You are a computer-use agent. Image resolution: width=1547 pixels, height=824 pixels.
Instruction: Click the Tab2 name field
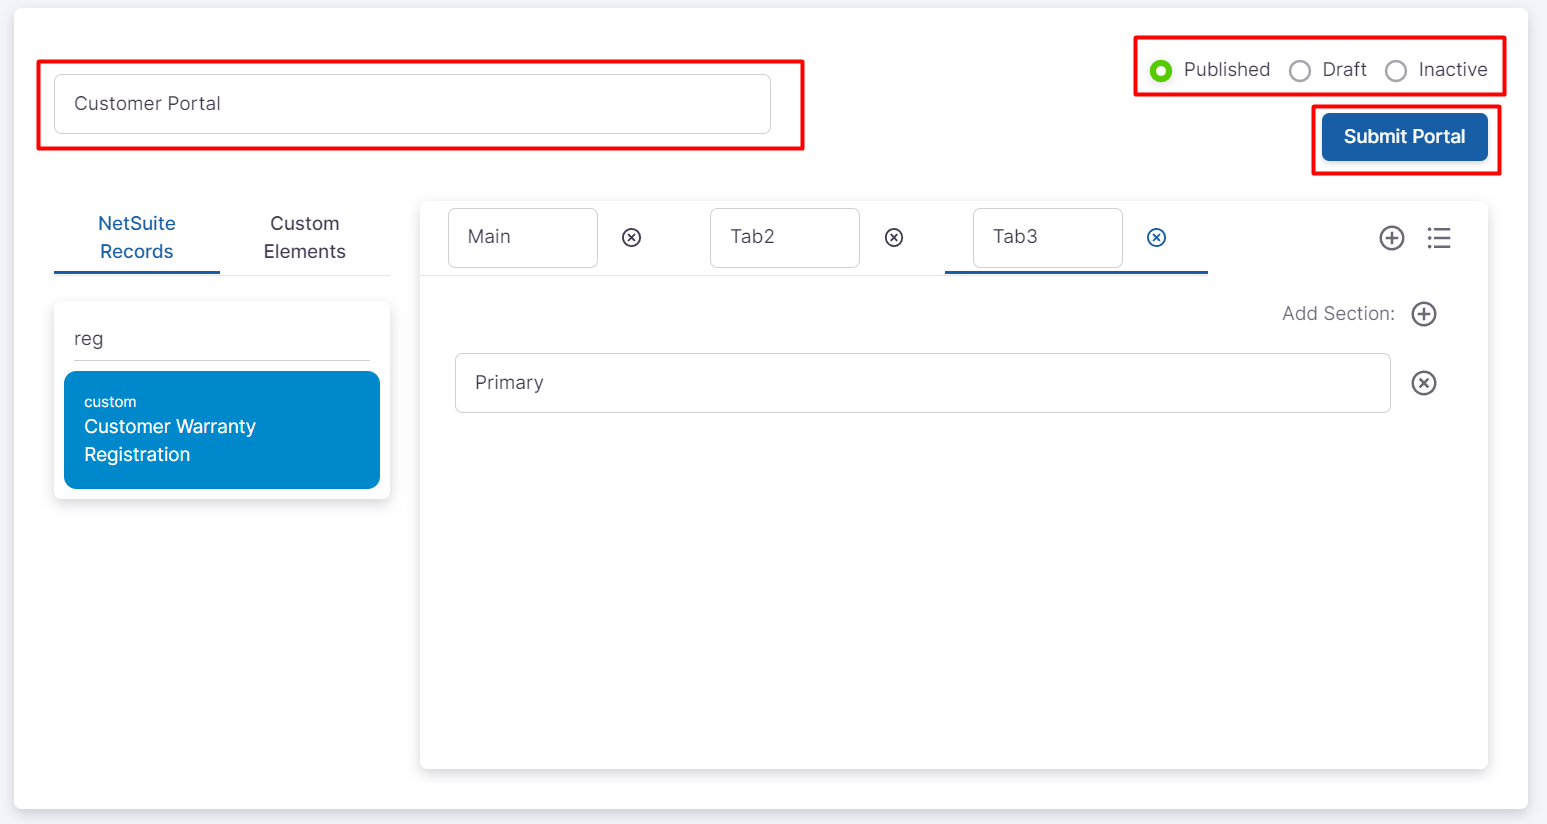(784, 238)
